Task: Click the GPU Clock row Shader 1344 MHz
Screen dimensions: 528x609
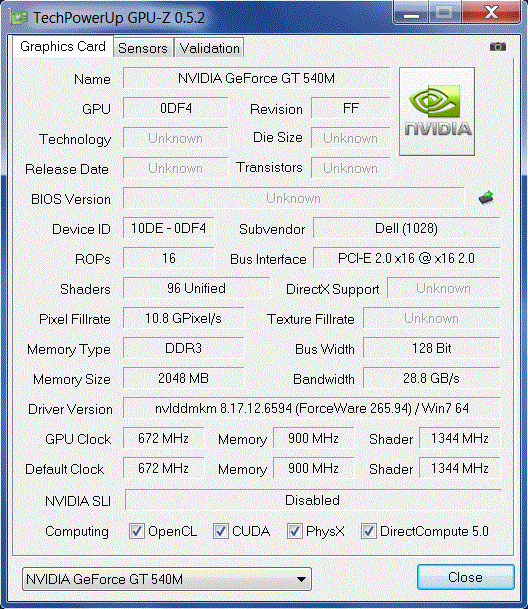Action: (x=460, y=438)
